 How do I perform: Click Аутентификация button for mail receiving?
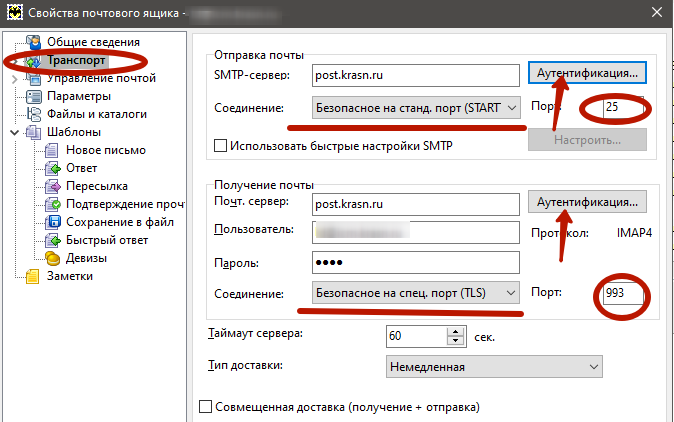coord(588,202)
